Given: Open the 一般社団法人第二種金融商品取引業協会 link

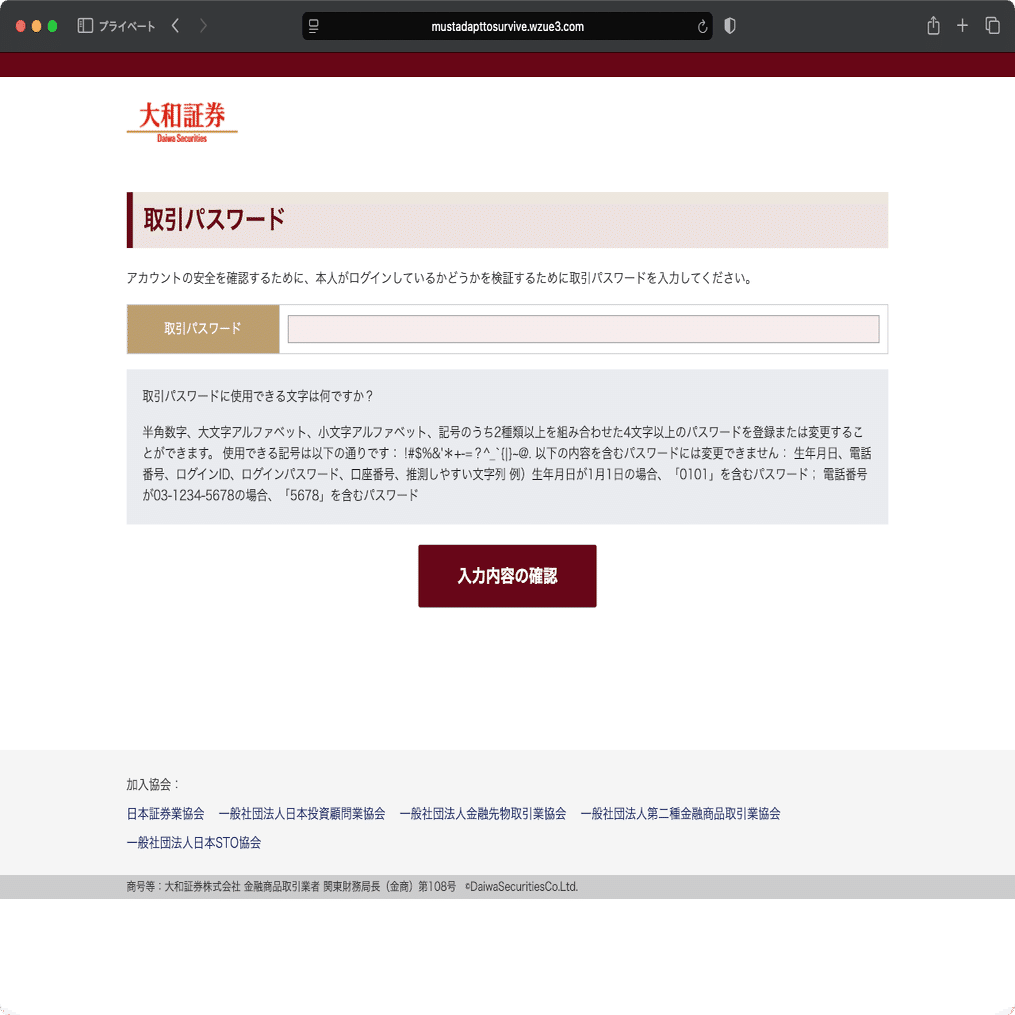Looking at the screenshot, I should (680, 814).
